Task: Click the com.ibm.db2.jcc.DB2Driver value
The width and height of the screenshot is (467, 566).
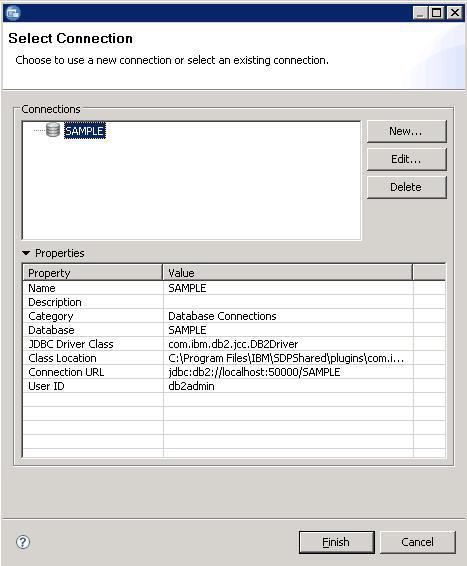Action: click(233, 344)
